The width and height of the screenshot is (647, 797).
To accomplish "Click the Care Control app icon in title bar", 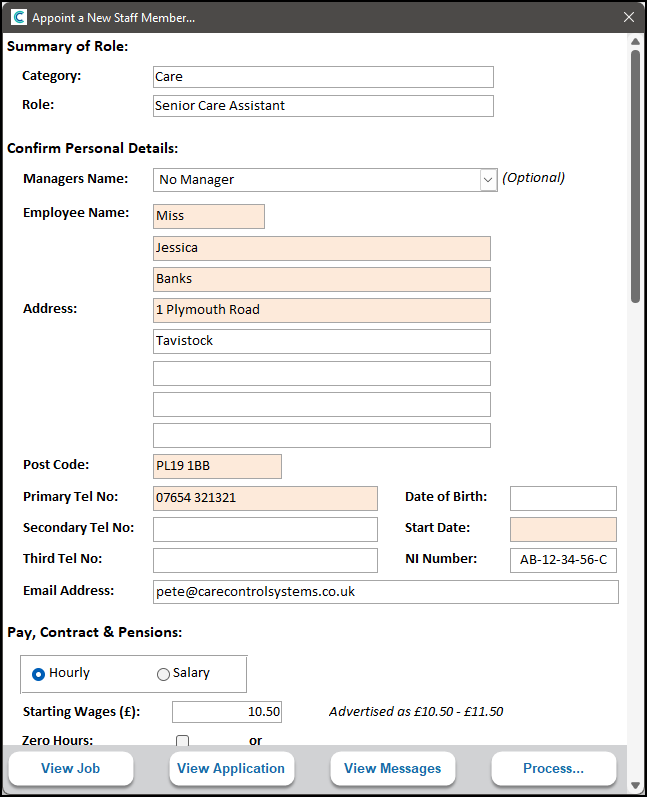I will point(18,17).
